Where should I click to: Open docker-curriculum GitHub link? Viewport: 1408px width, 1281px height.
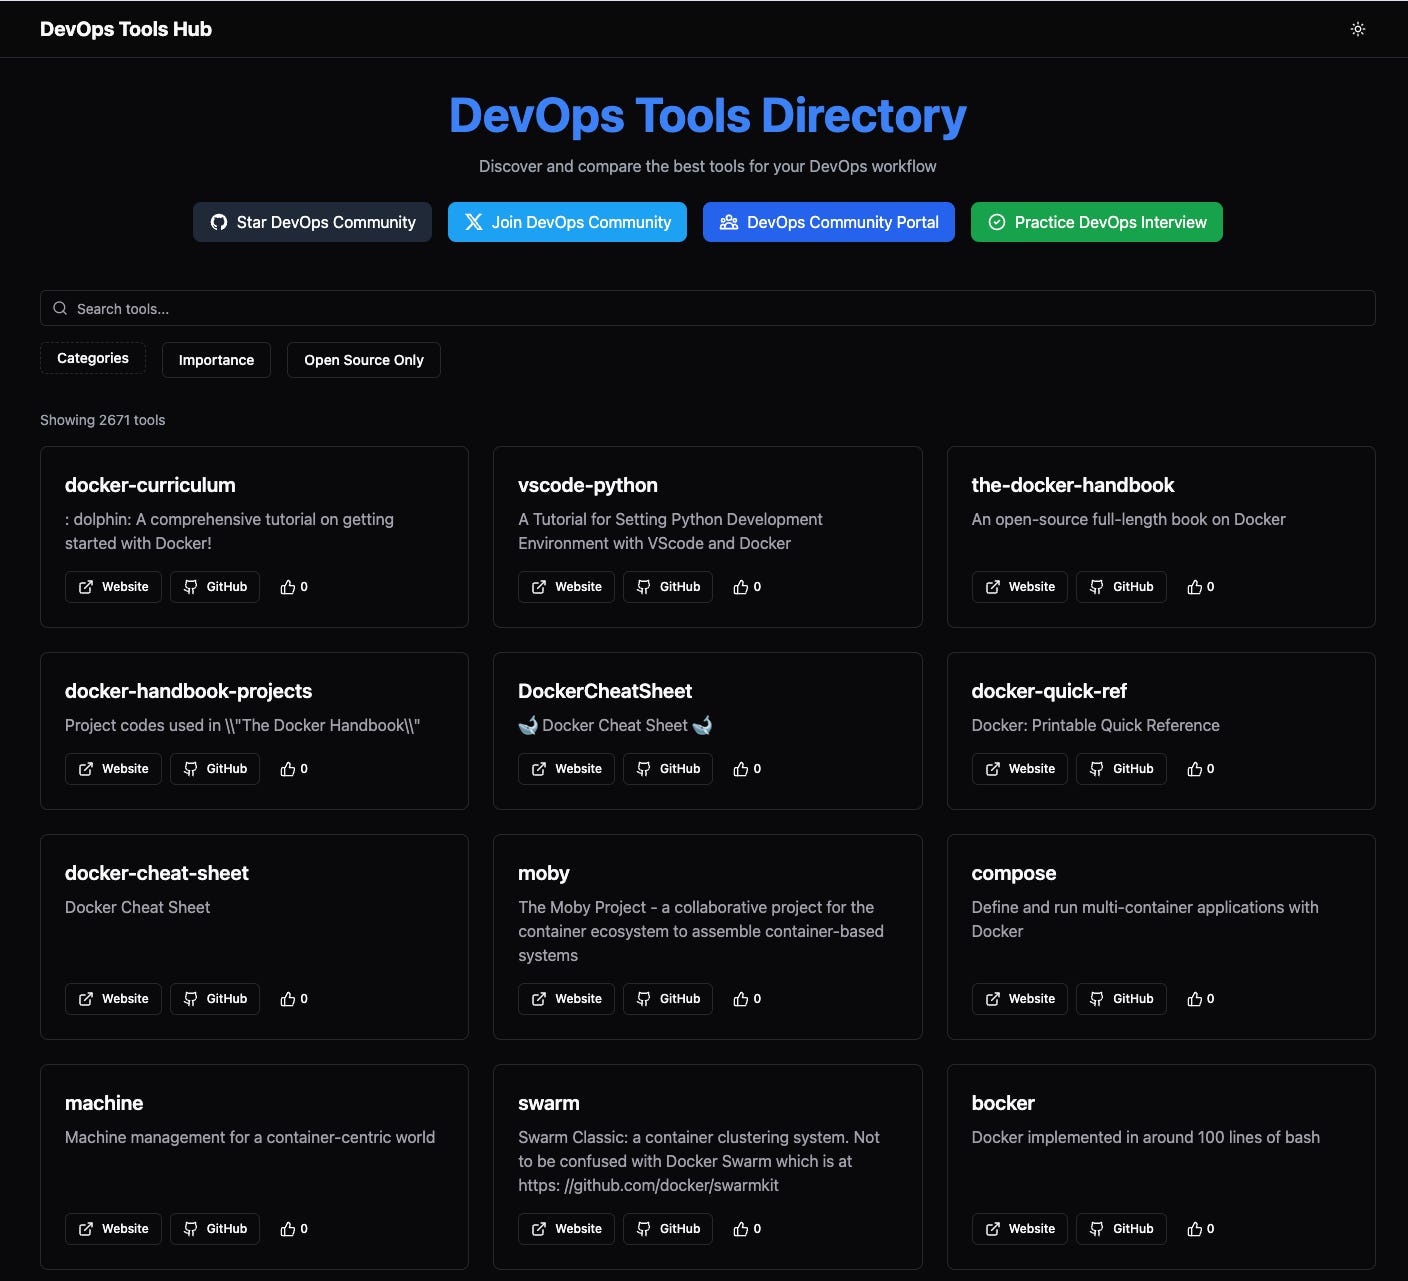215,587
